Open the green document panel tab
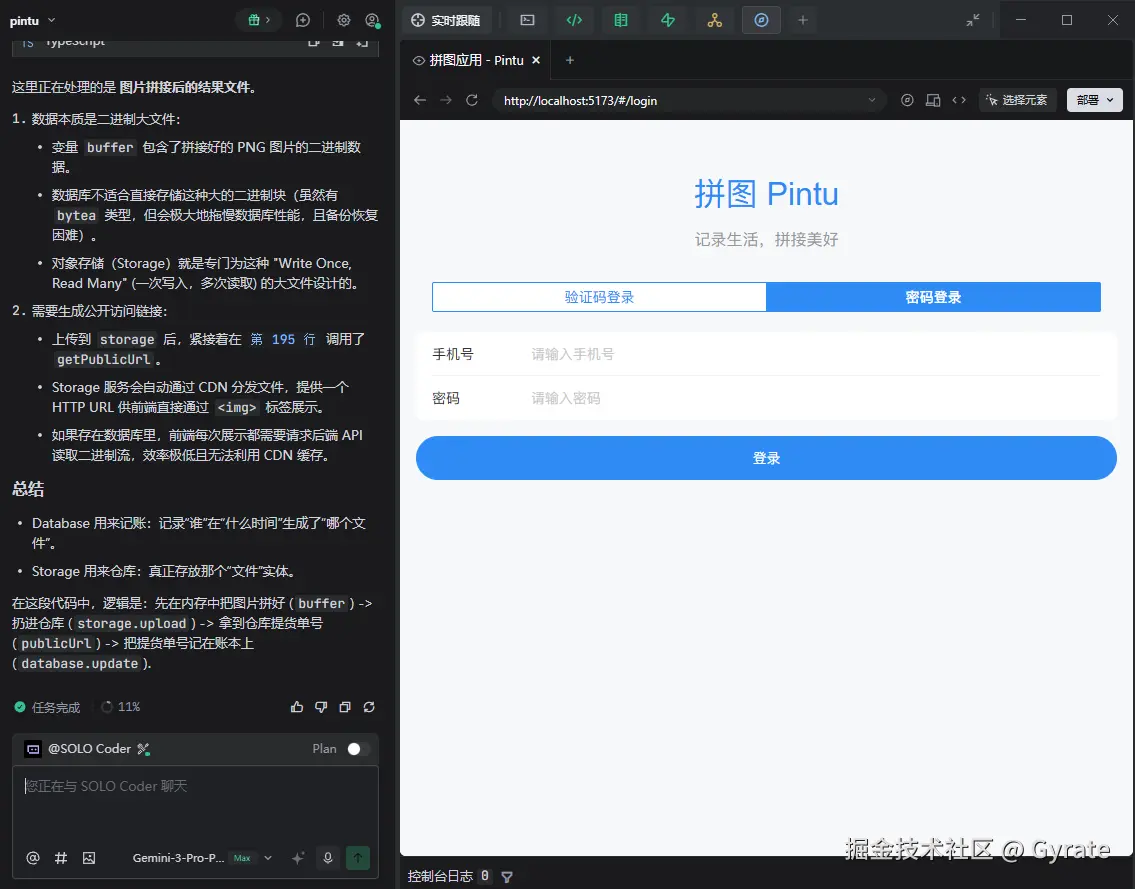1135x889 pixels. click(621, 20)
